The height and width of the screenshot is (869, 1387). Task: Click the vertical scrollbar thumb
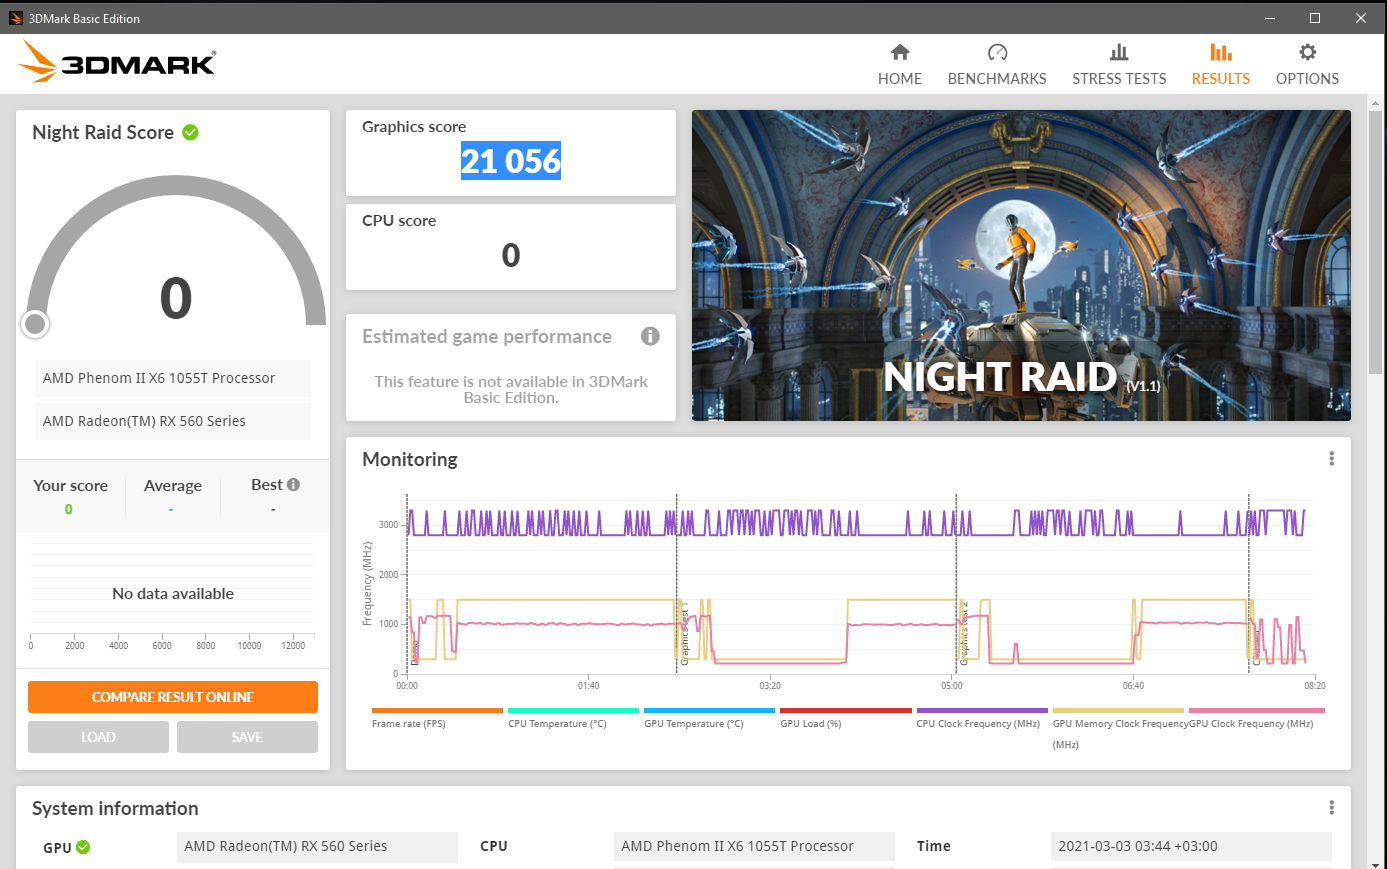(x=1377, y=240)
